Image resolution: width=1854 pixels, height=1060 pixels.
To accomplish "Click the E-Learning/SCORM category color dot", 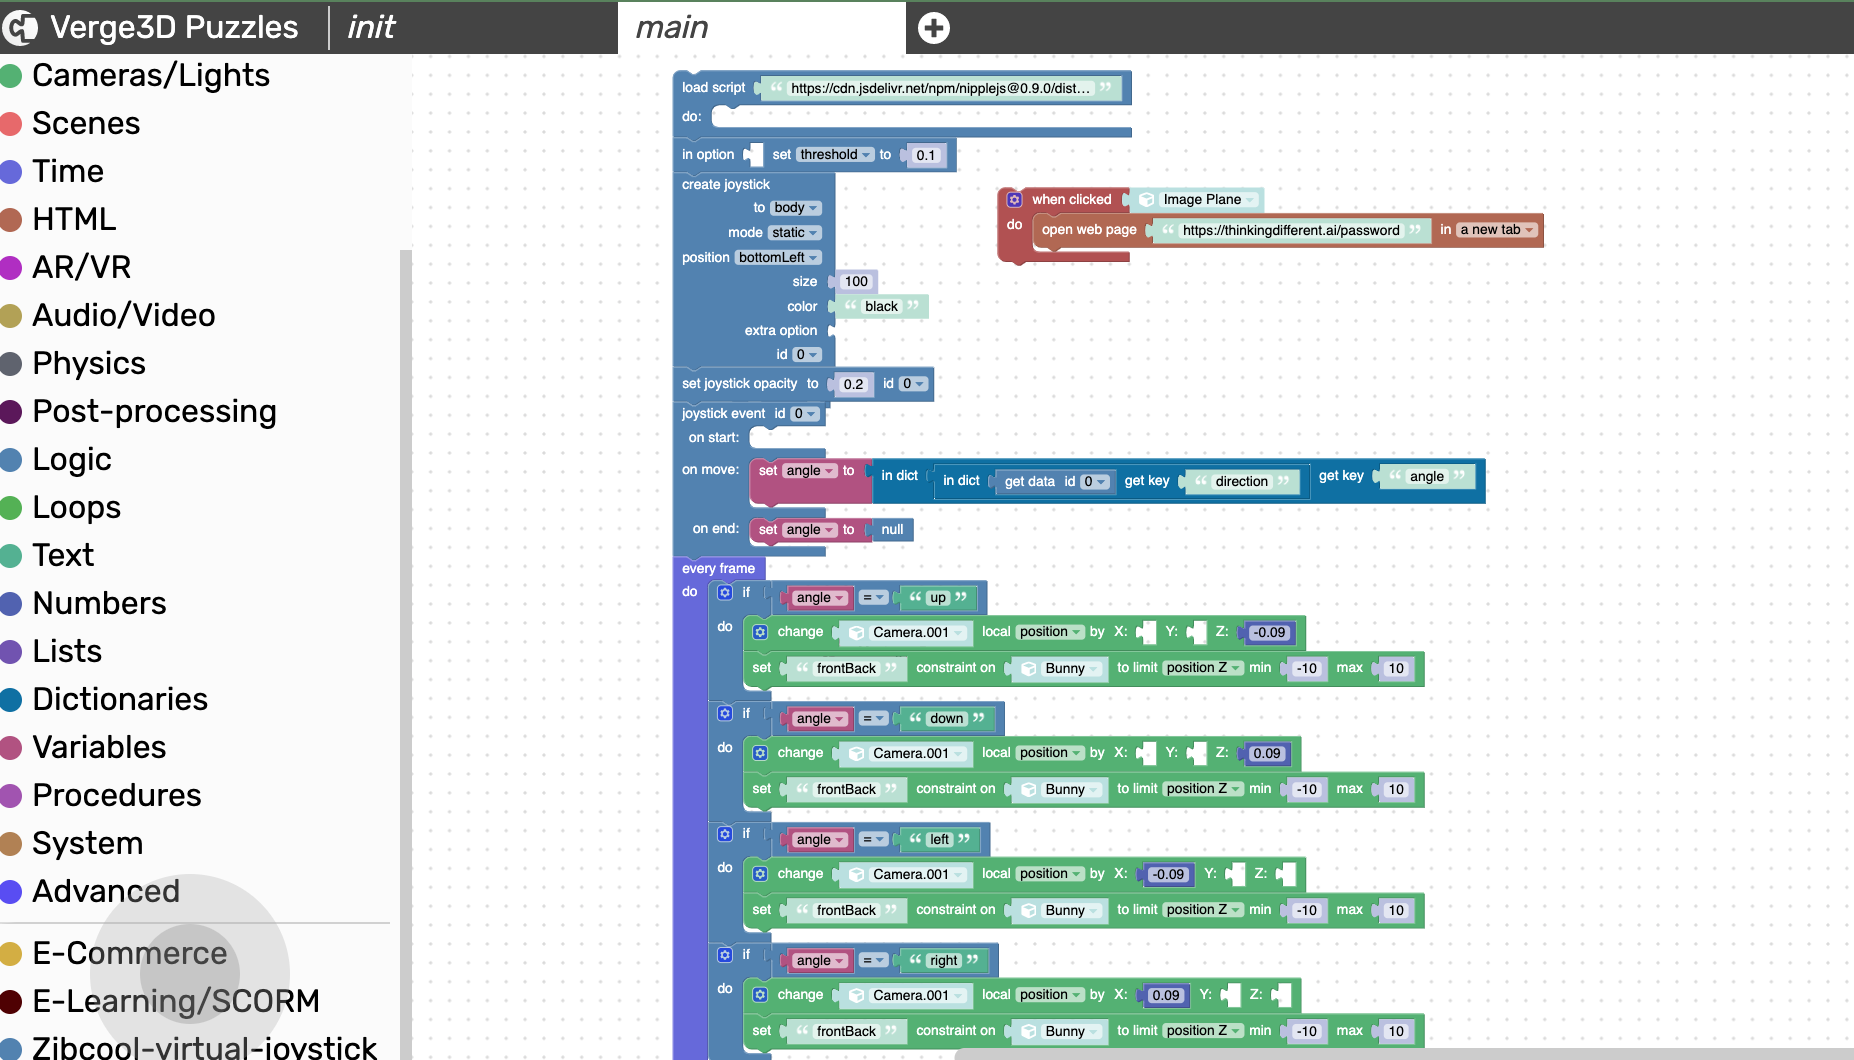I will coord(12,1002).
